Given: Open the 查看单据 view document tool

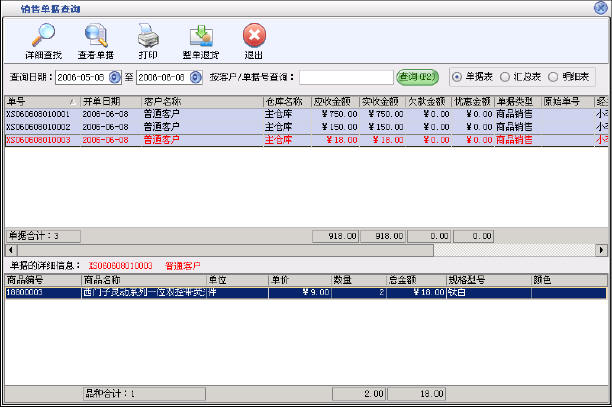Looking at the screenshot, I should click(x=94, y=39).
